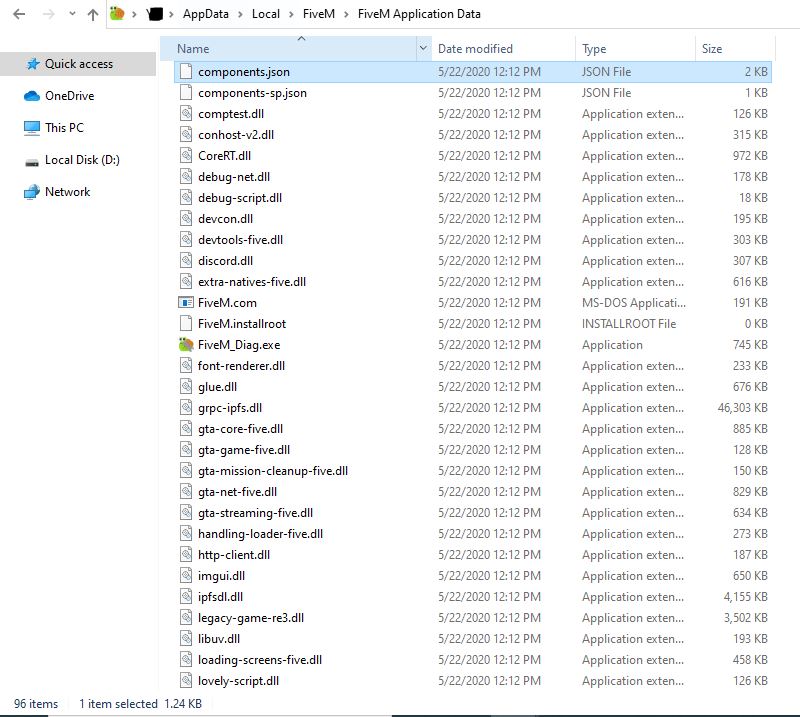This screenshot has width=800, height=717.
Task: Select components.json file icon
Action: pos(186,72)
